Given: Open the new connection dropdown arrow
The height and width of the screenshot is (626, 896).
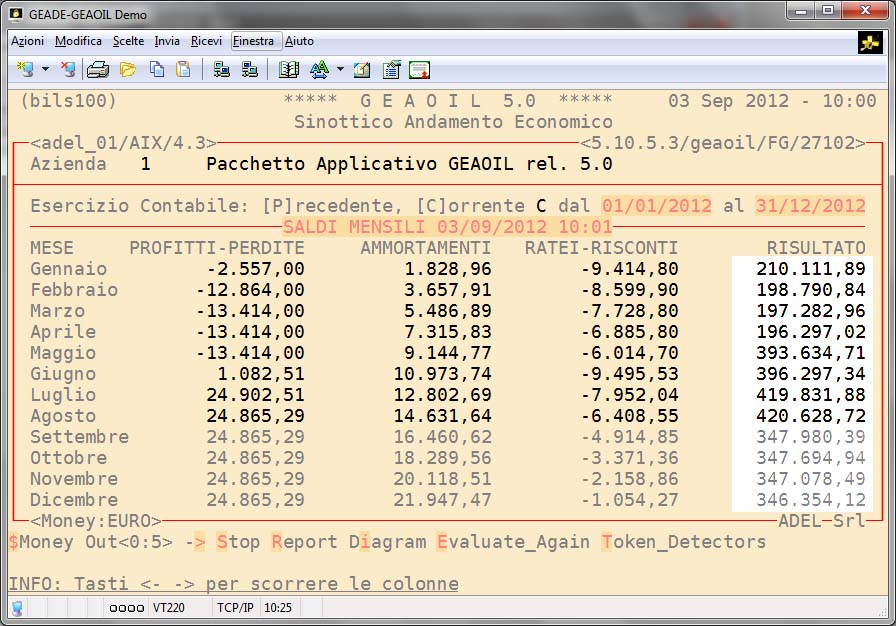Looking at the screenshot, I should (45, 70).
